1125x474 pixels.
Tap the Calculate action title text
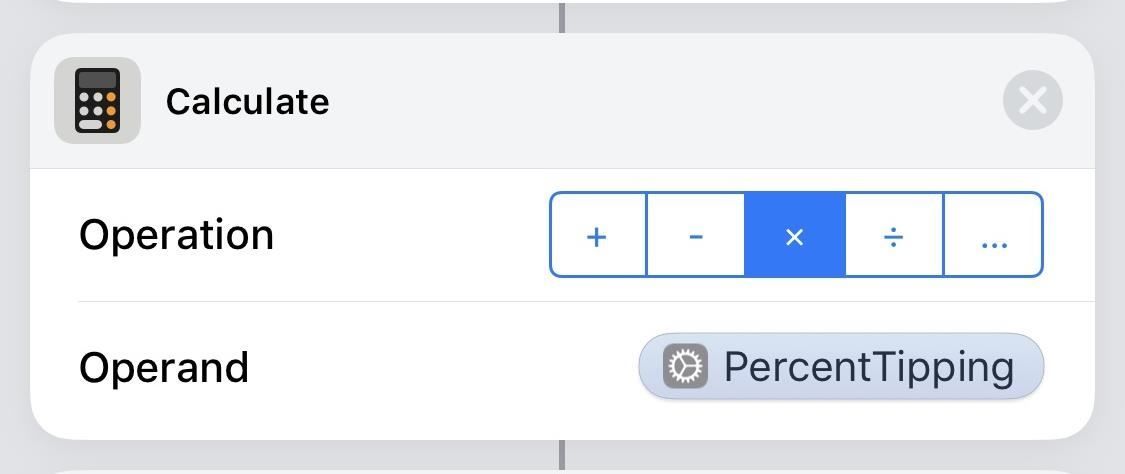[x=247, y=101]
